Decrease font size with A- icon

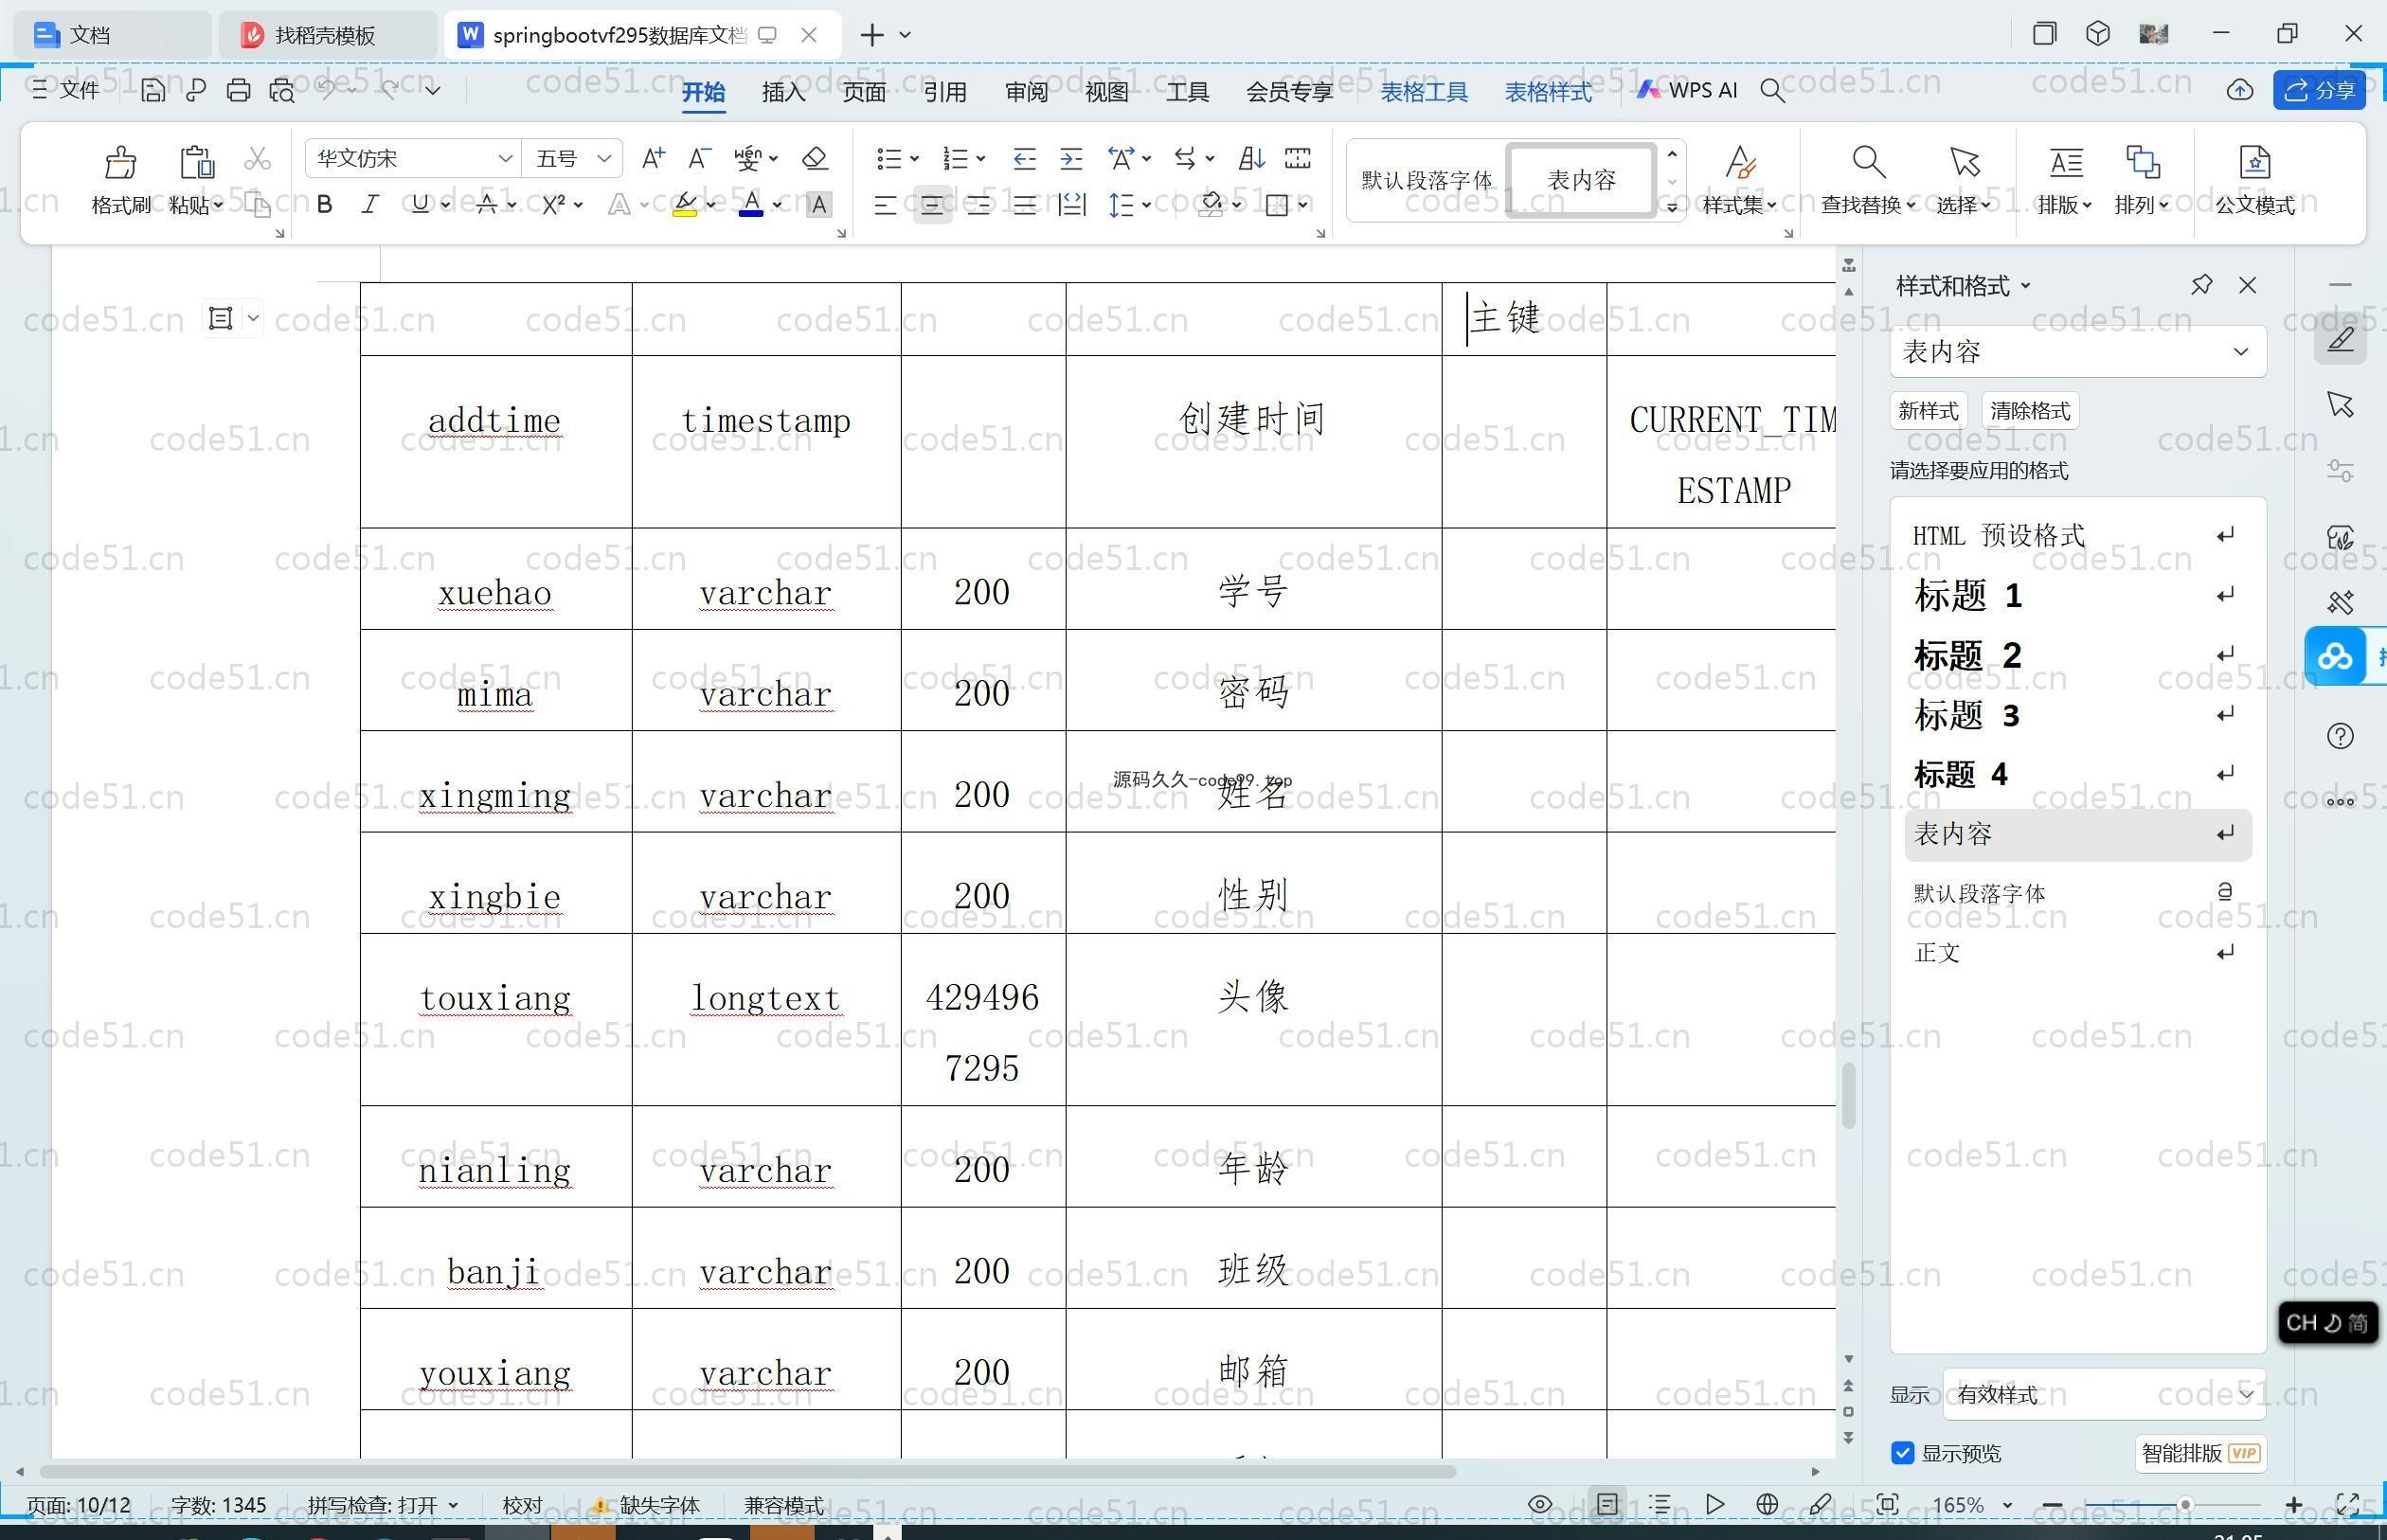coord(699,158)
